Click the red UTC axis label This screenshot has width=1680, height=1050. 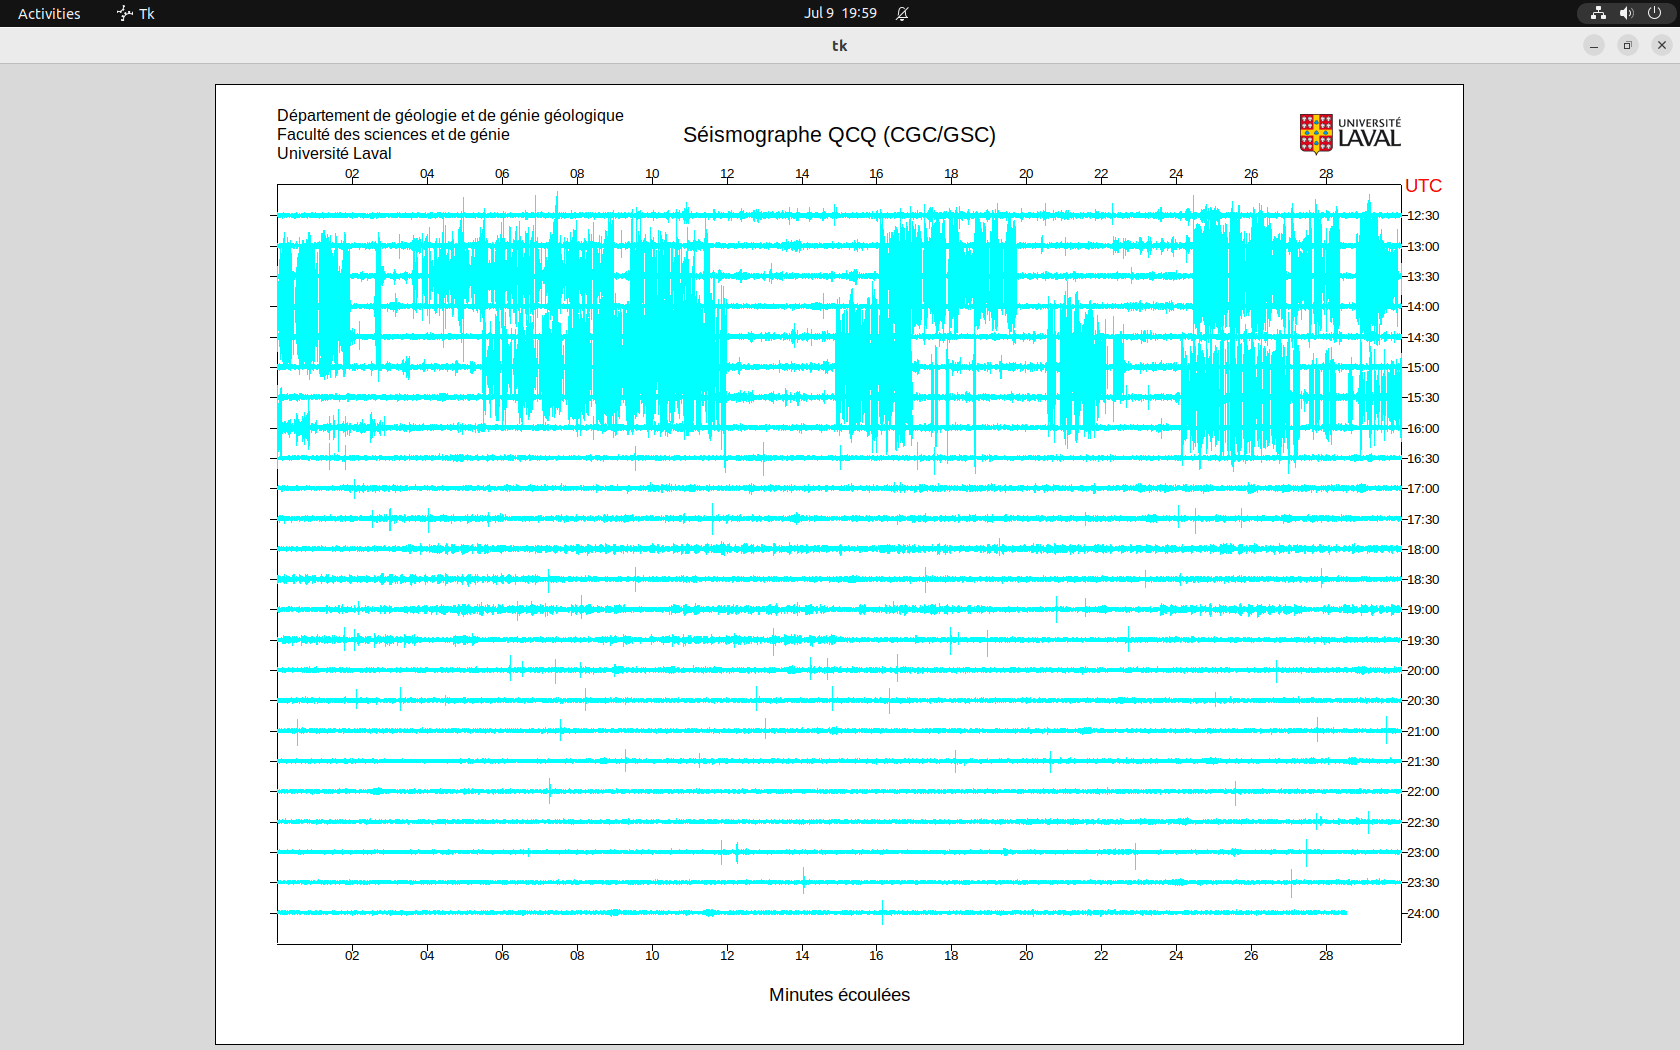click(x=1423, y=186)
